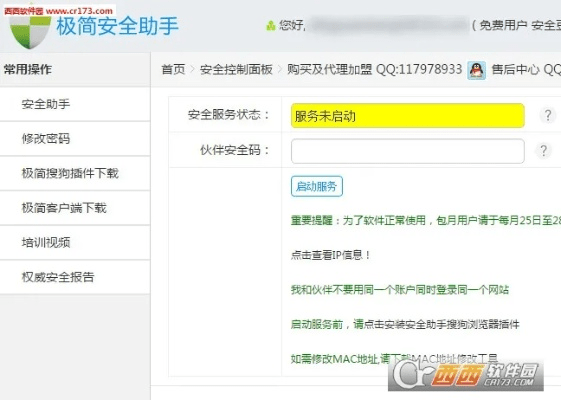This screenshot has height=400, width=561.
Task: Click the 伙伴安全码 label
Action: click(x=235, y=150)
